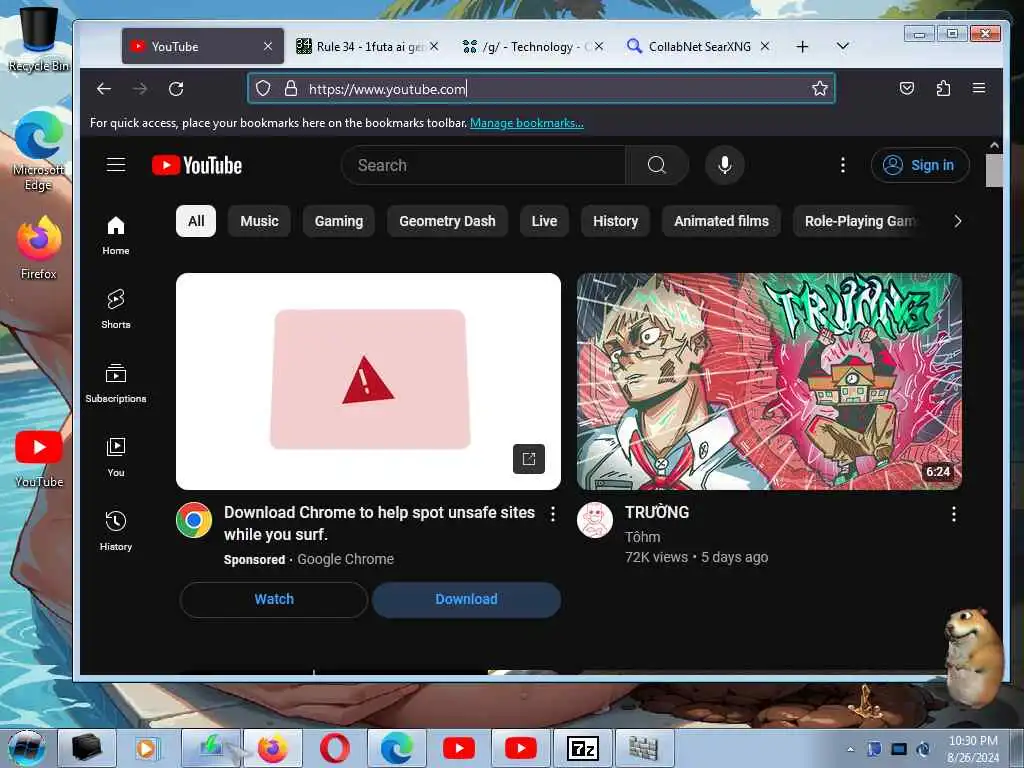
Task: Open the TRƯỜNG video title link
Action: 656,513
